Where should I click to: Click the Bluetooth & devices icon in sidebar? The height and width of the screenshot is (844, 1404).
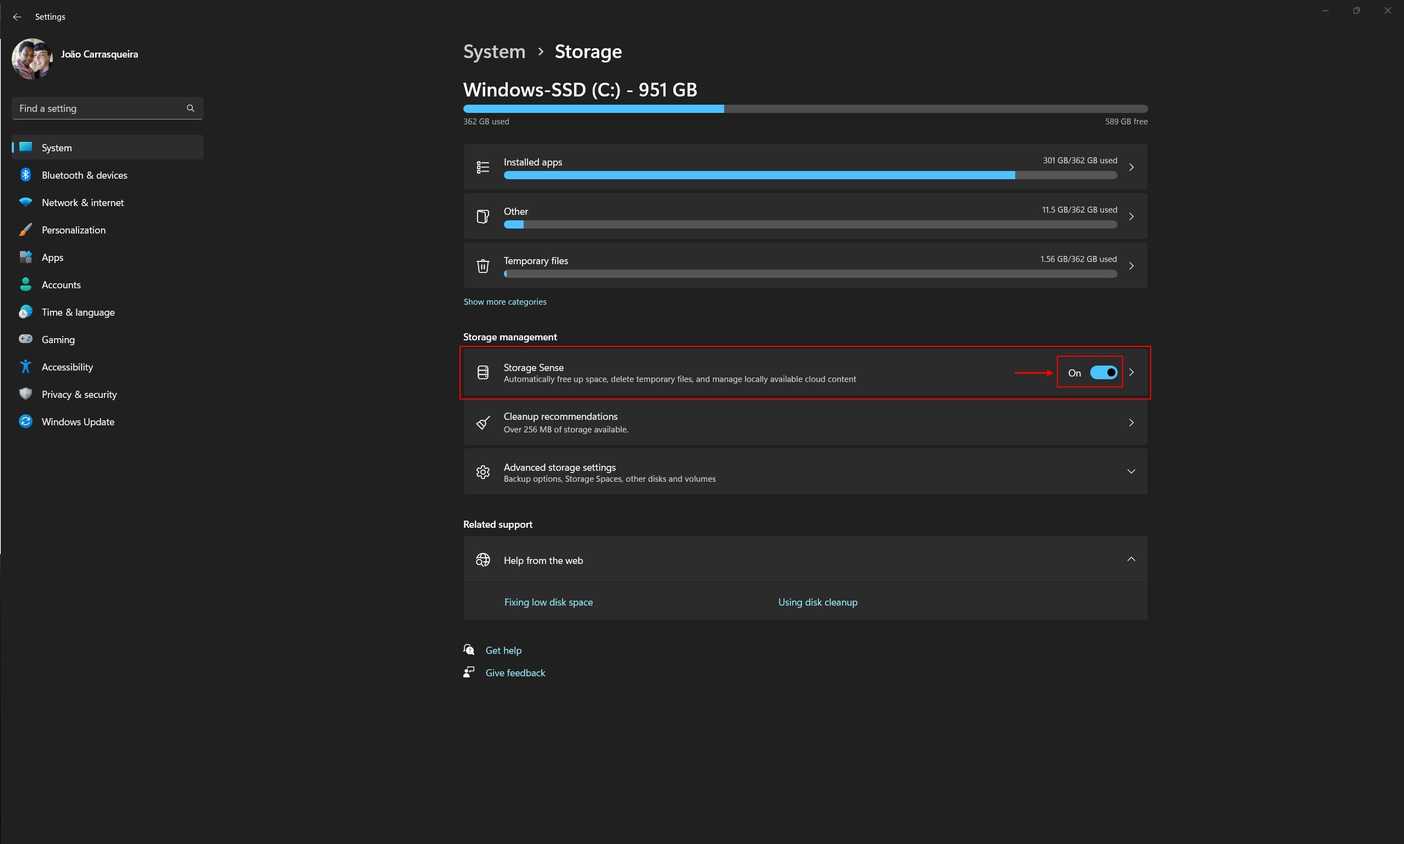(x=26, y=175)
